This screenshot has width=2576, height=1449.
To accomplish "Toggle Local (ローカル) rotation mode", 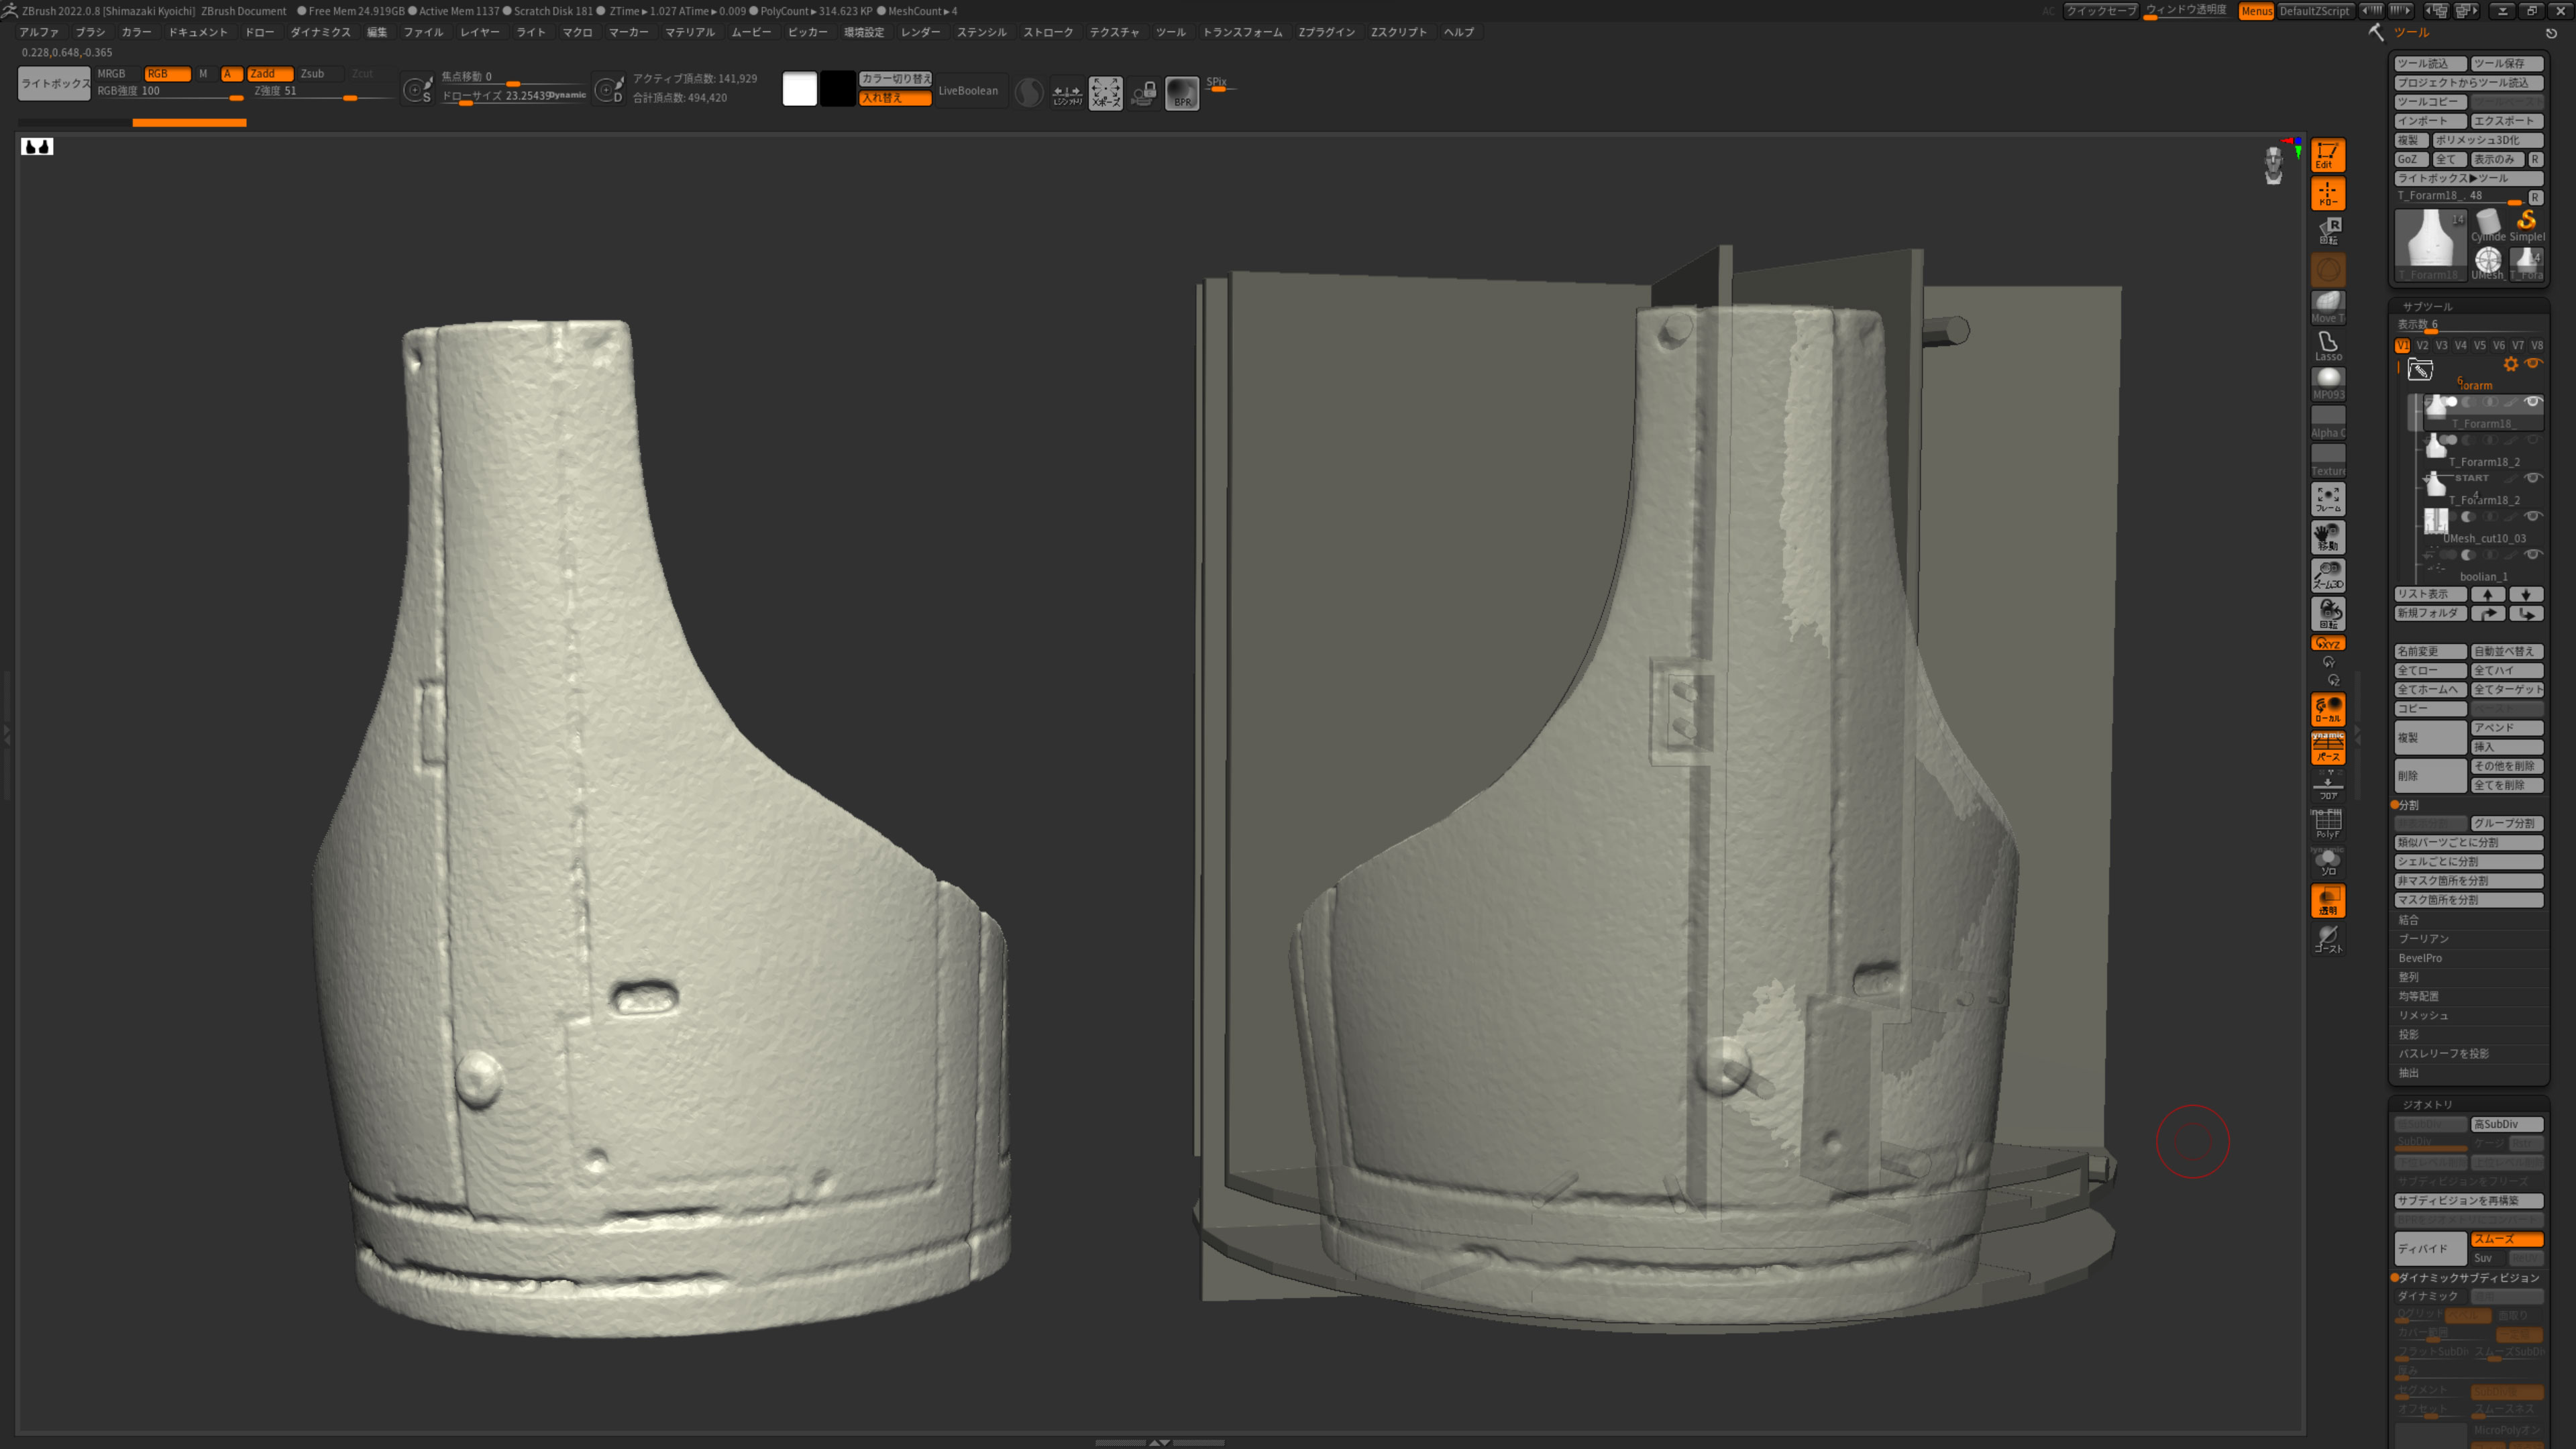I will (2327, 709).
